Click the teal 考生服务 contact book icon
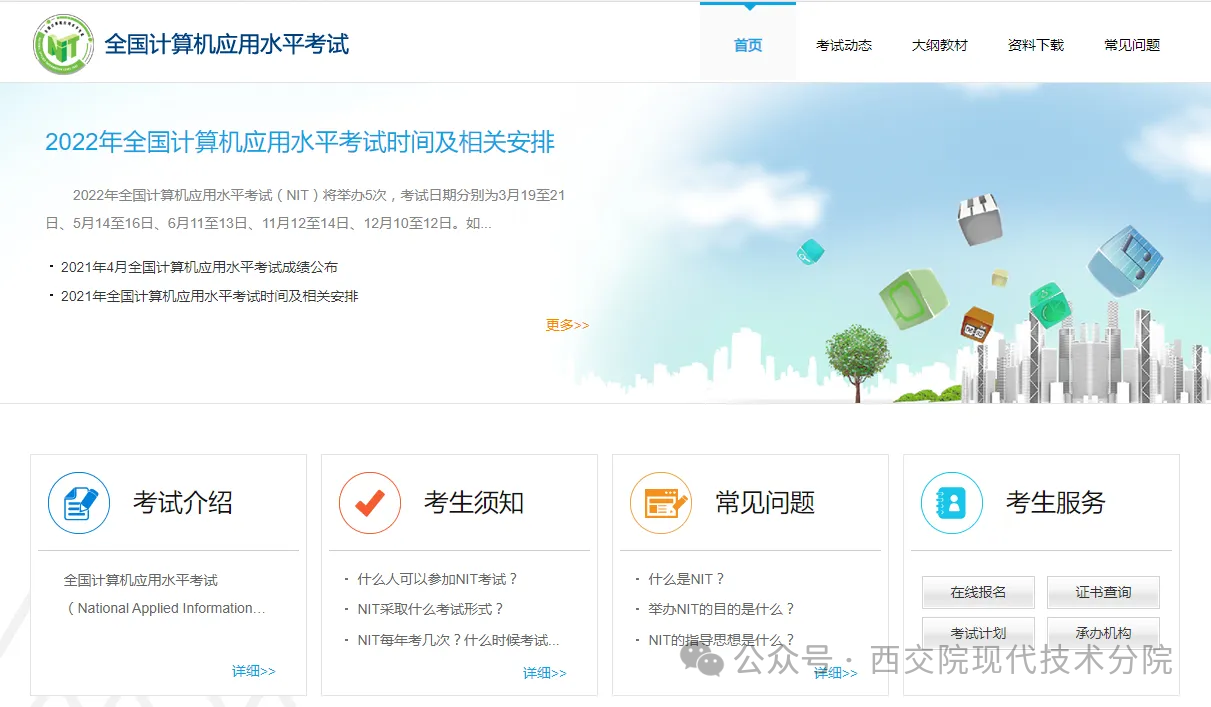Viewport: 1211px width, 707px height. (952, 503)
